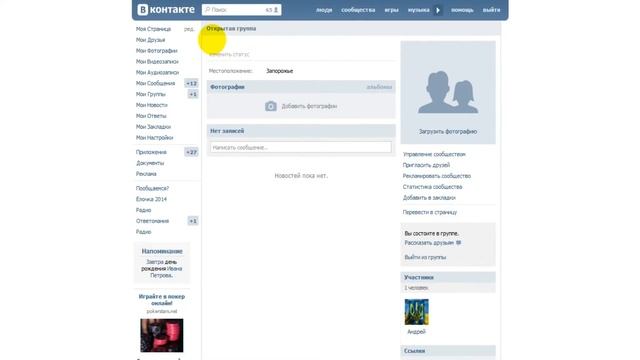Click Выйти из группы
The width and height of the screenshot is (640, 360).
pyautogui.click(x=425, y=257)
